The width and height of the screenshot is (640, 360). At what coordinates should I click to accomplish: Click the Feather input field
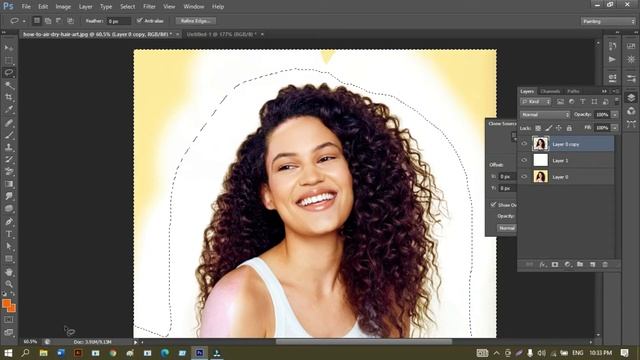point(119,21)
